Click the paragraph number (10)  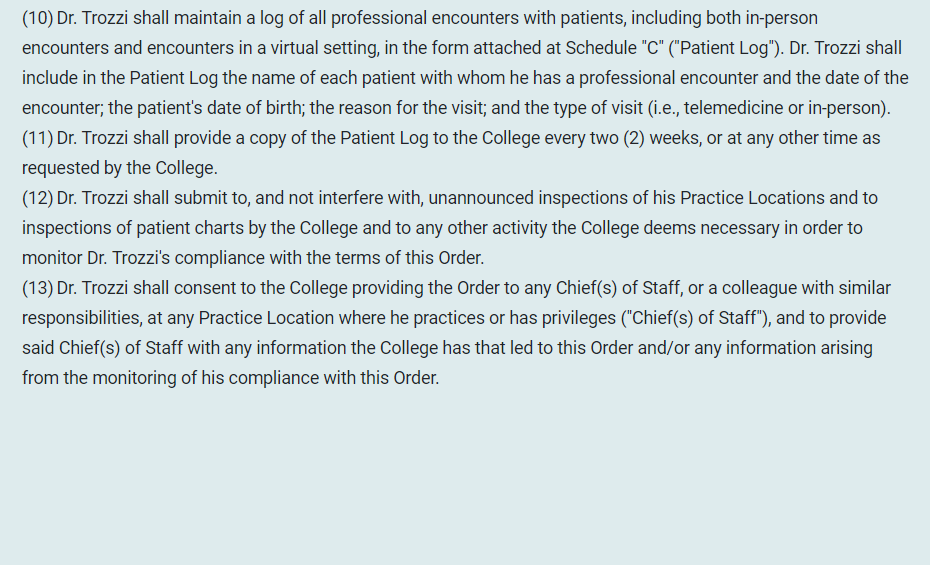[38, 18]
